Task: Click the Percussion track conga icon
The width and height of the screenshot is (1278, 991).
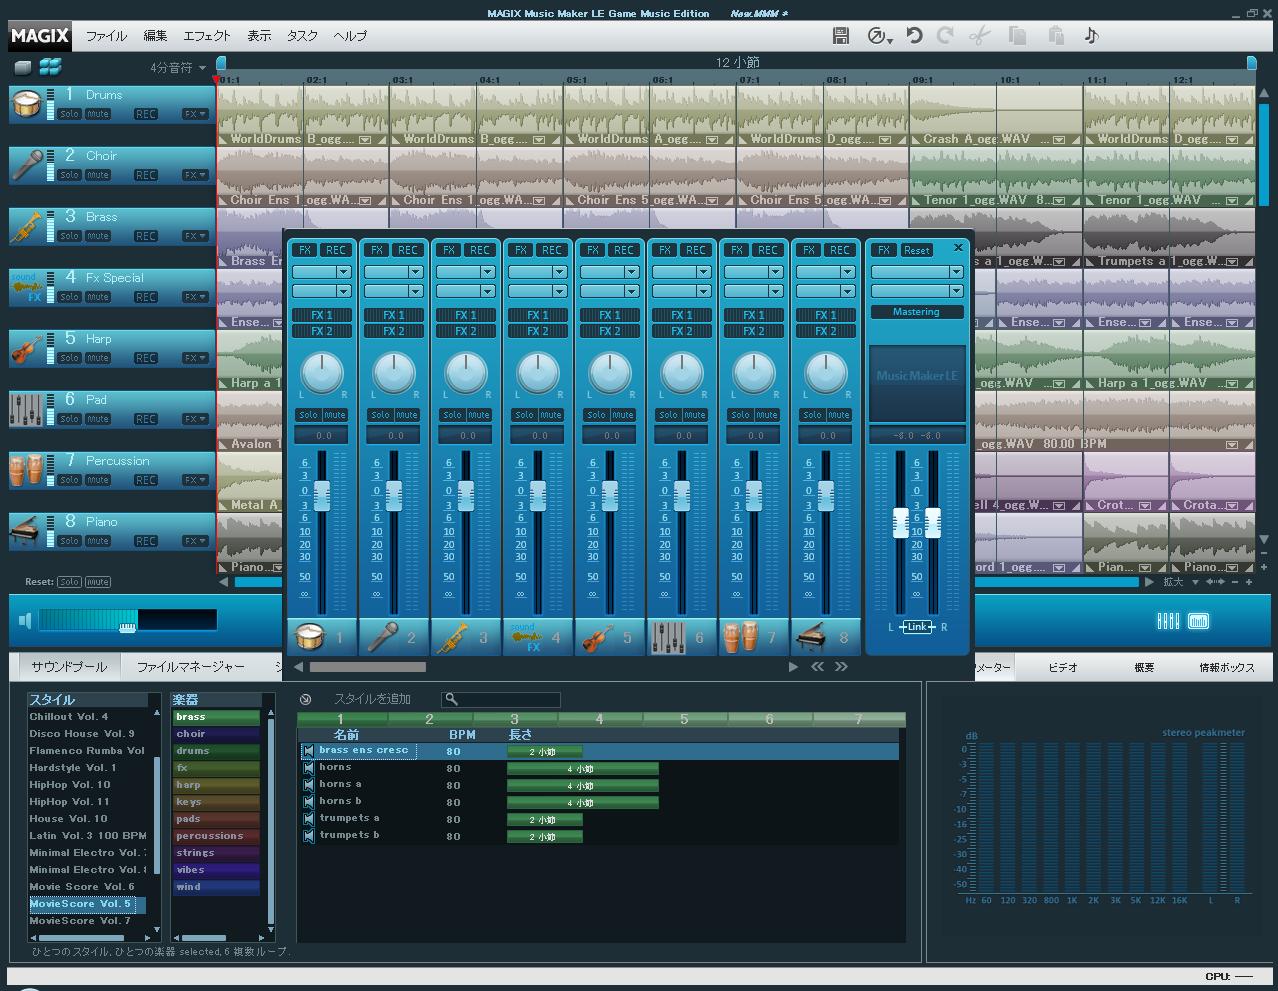Action: tap(26, 470)
